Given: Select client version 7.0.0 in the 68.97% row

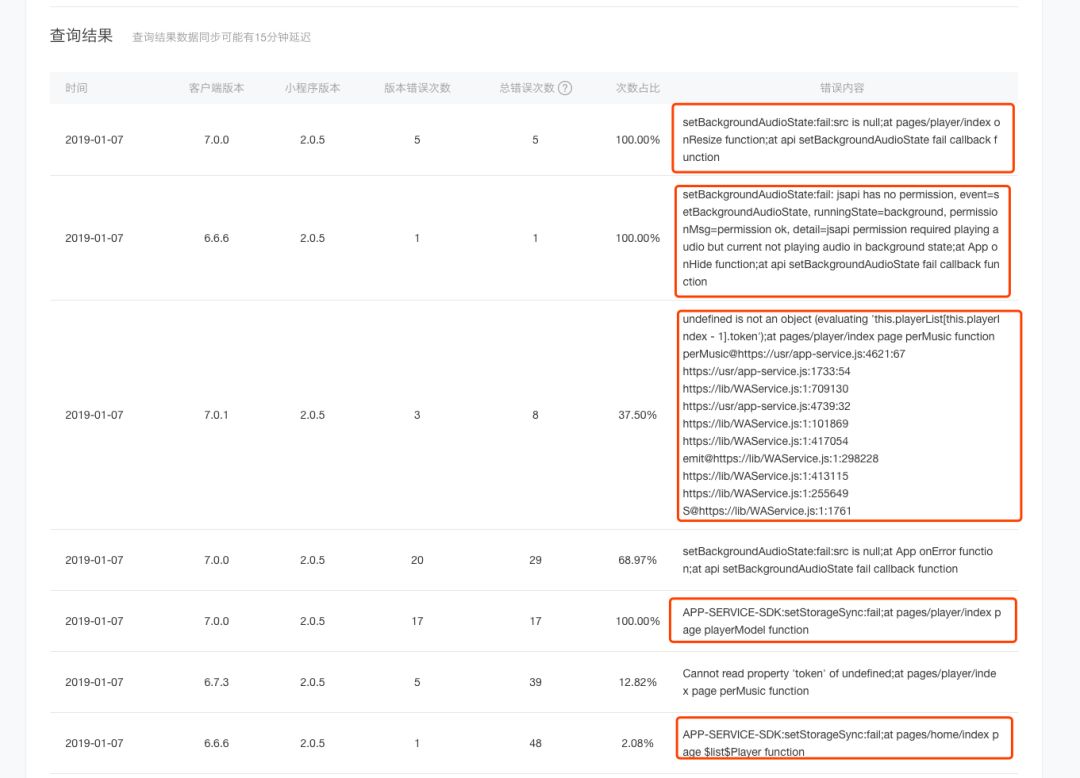Looking at the screenshot, I should (216, 560).
